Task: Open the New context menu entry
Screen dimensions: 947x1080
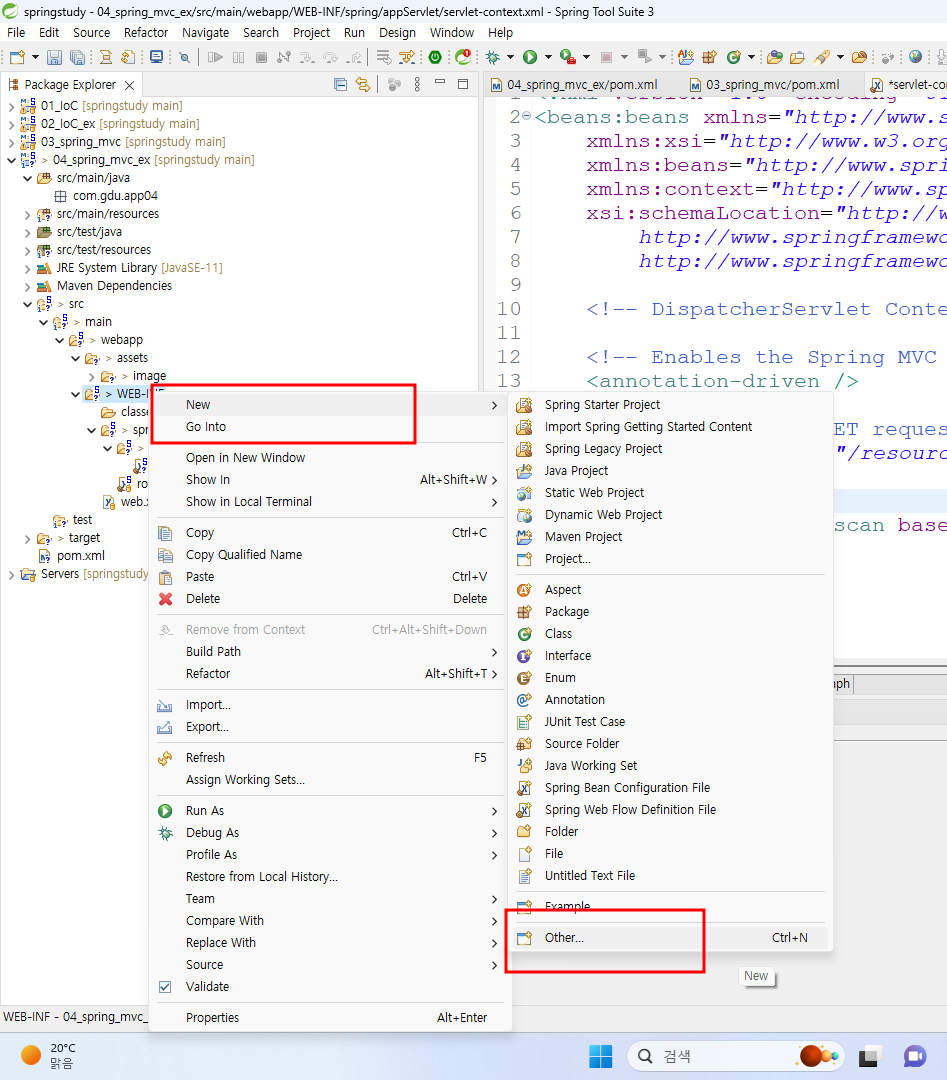Action: point(329,404)
